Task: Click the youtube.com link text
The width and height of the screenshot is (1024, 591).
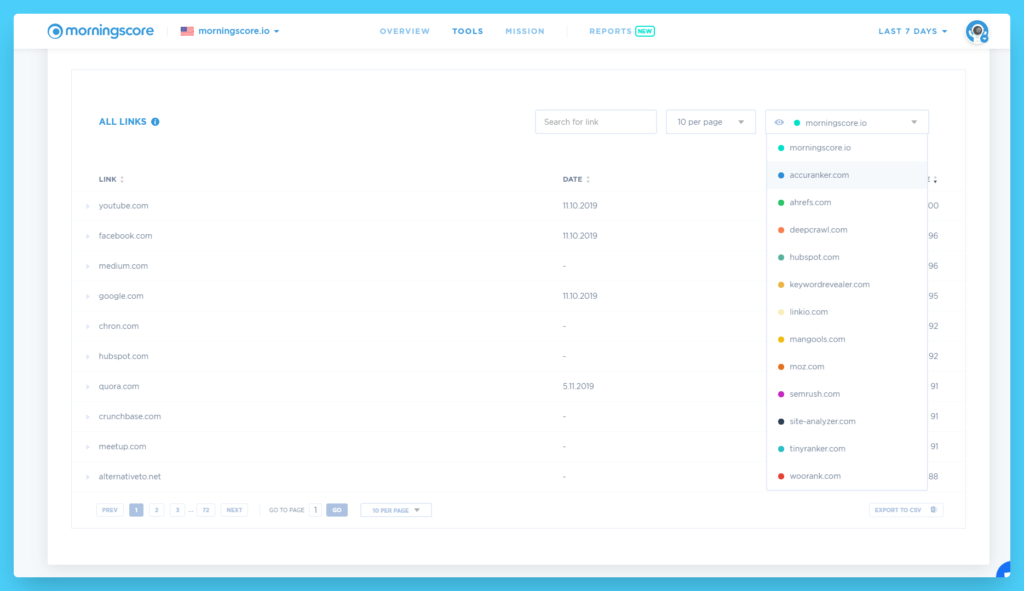Action: point(123,206)
